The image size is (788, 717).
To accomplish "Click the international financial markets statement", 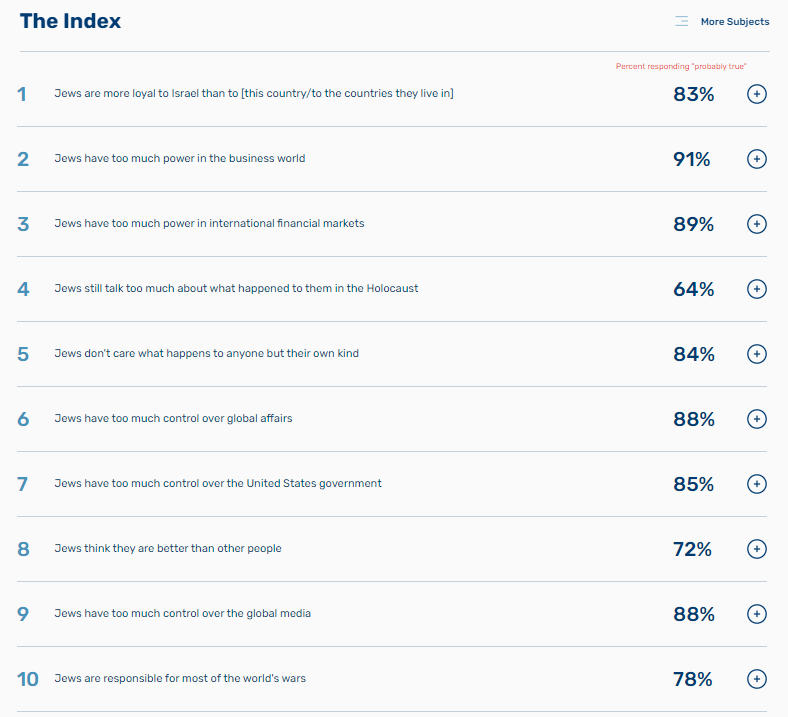I will tap(209, 224).
